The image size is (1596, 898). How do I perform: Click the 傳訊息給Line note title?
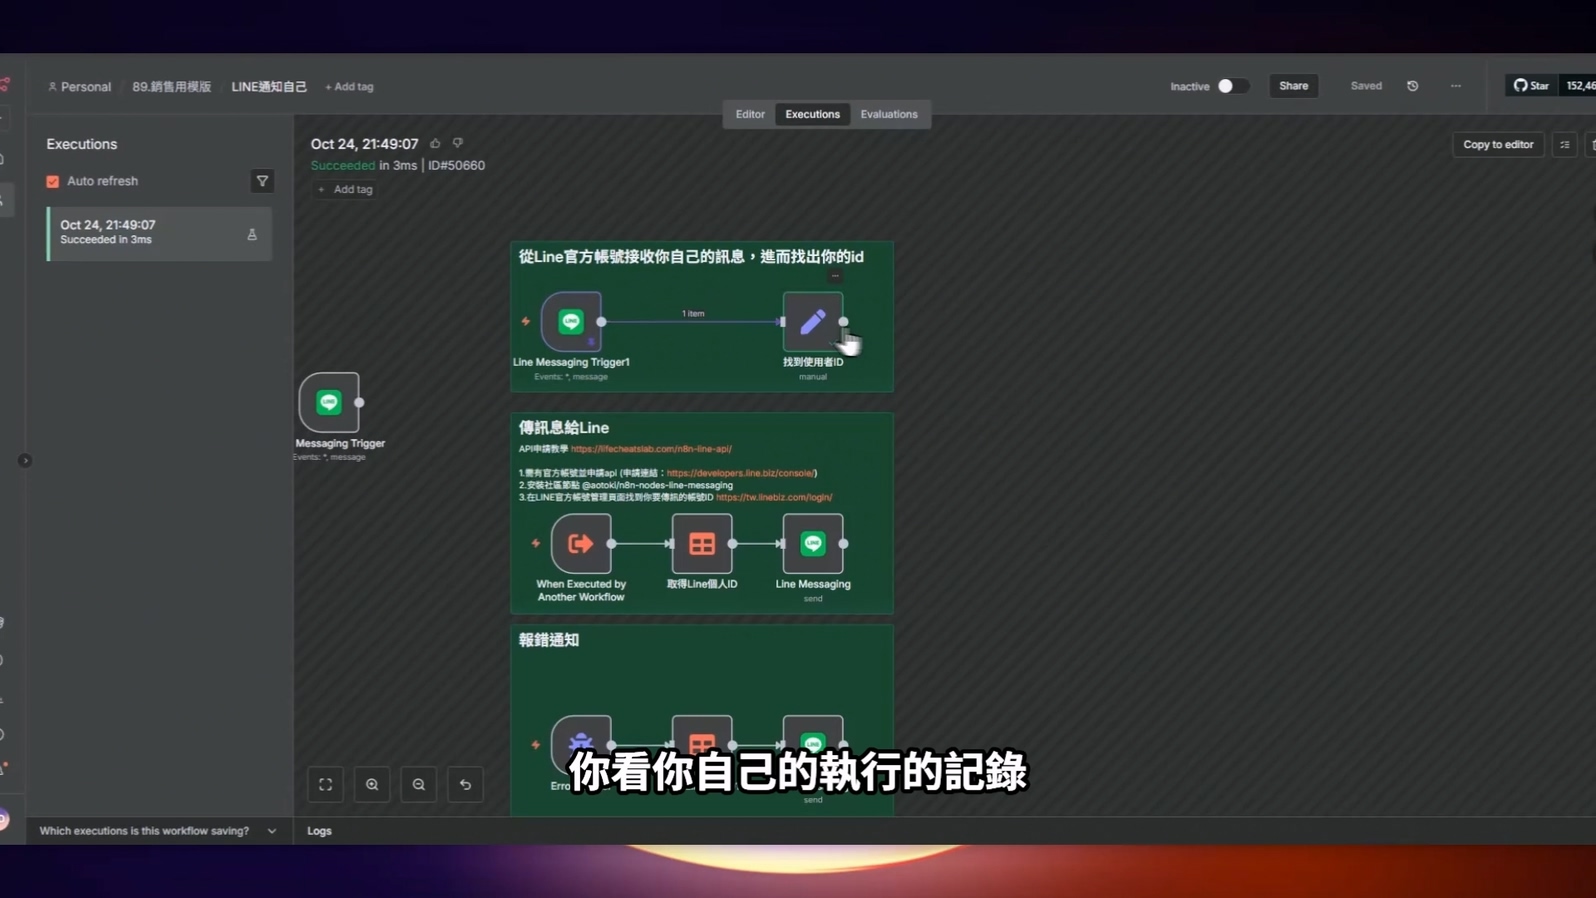coord(563,428)
